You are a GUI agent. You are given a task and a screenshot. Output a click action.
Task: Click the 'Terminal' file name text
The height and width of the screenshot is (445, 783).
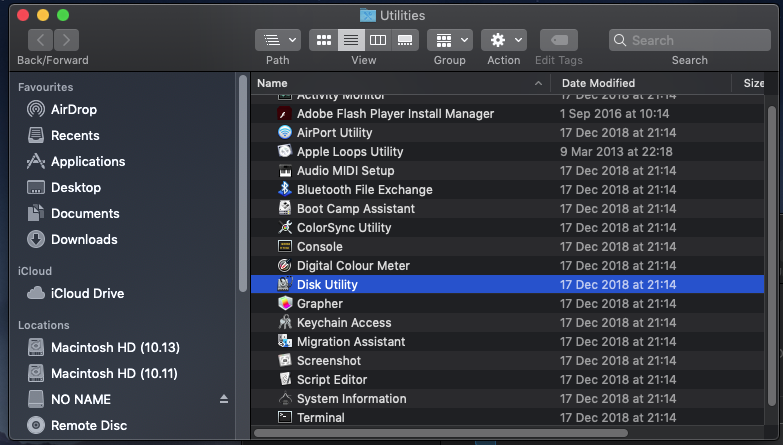coord(321,418)
